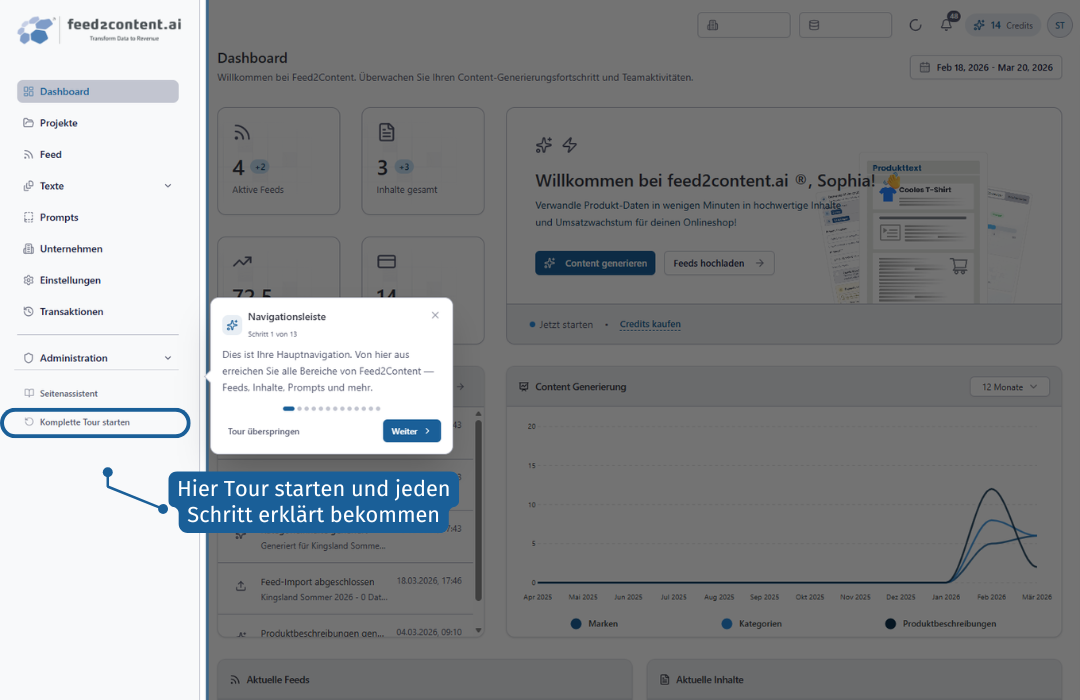
Task: Toggle Kategorien series in chart legend
Action: click(751, 624)
